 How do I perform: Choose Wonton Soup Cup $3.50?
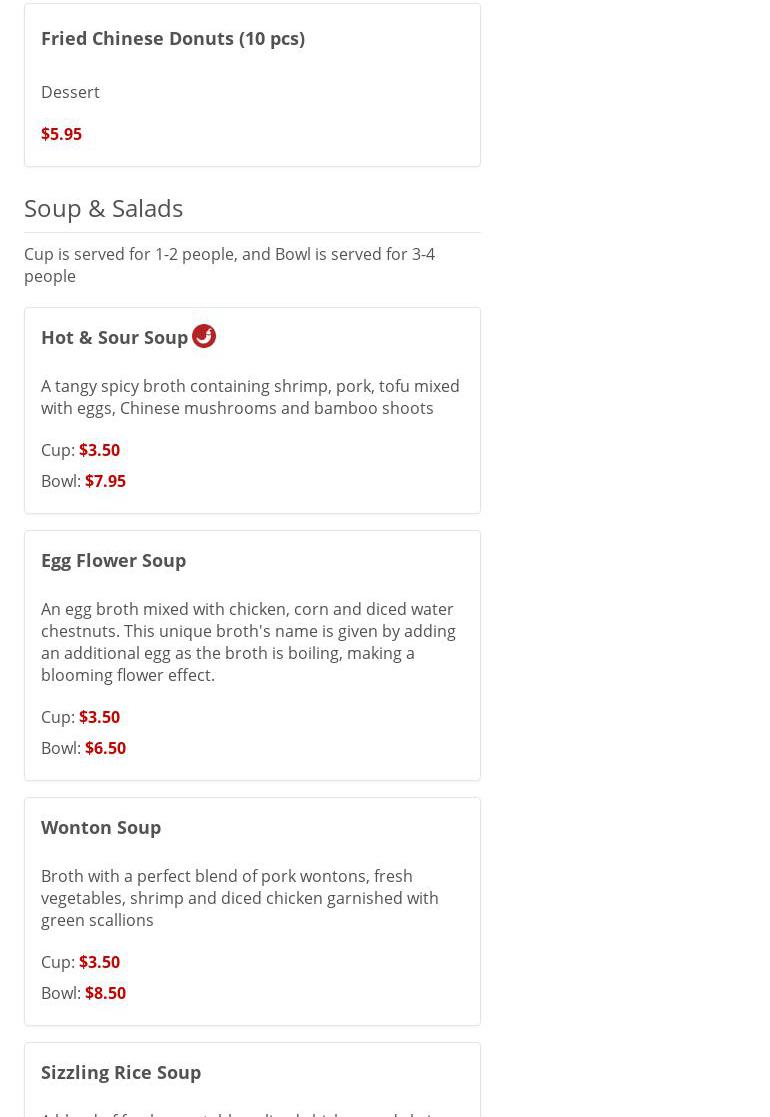99,962
